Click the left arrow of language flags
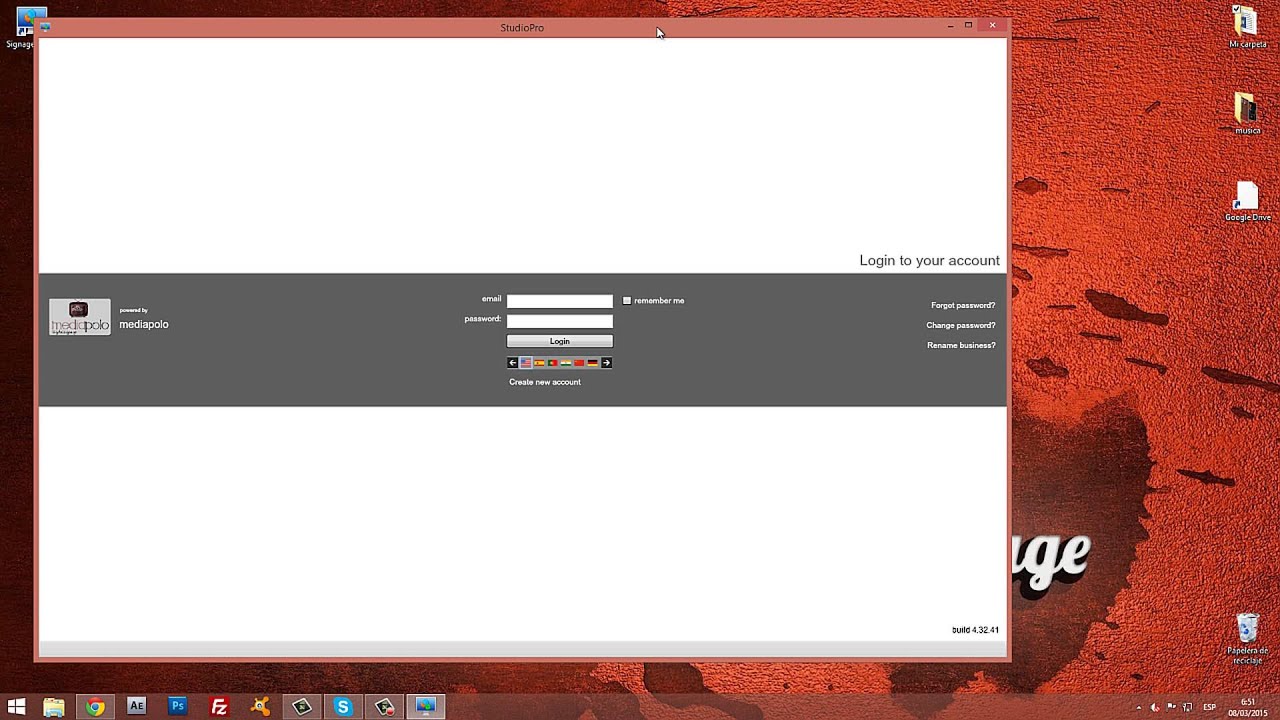This screenshot has width=1280, height=720. point(513,363)
